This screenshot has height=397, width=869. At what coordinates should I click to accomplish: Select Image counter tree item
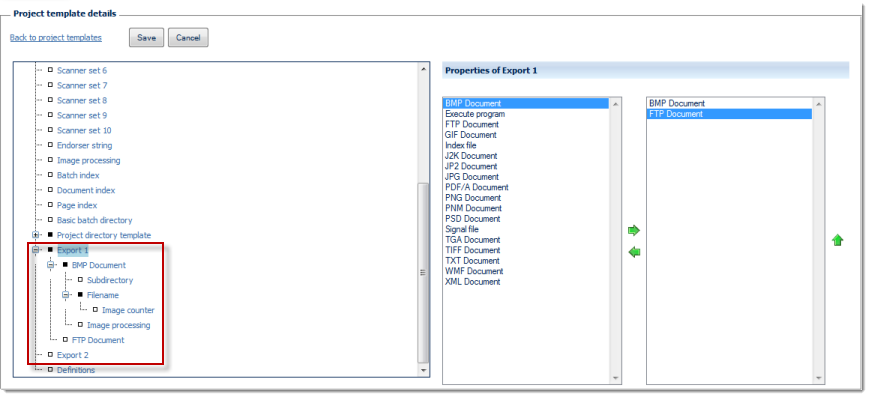coord(128,310)
